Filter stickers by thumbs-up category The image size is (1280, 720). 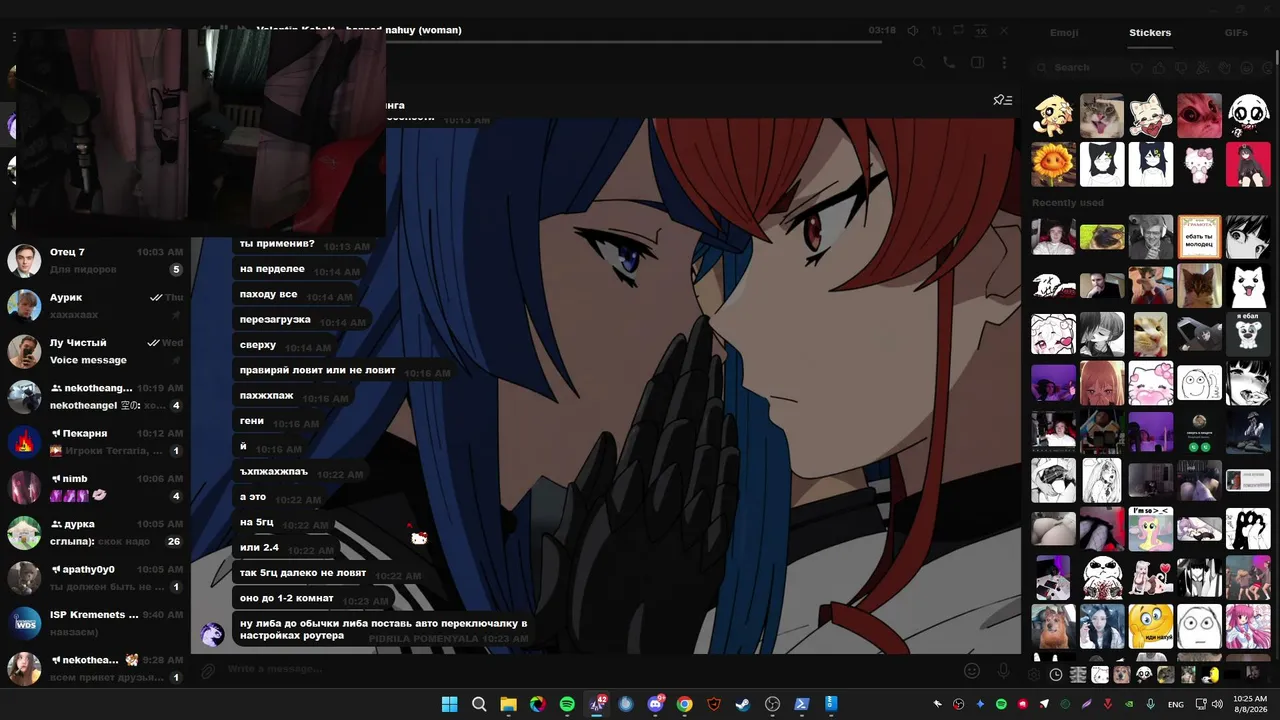1159,68
